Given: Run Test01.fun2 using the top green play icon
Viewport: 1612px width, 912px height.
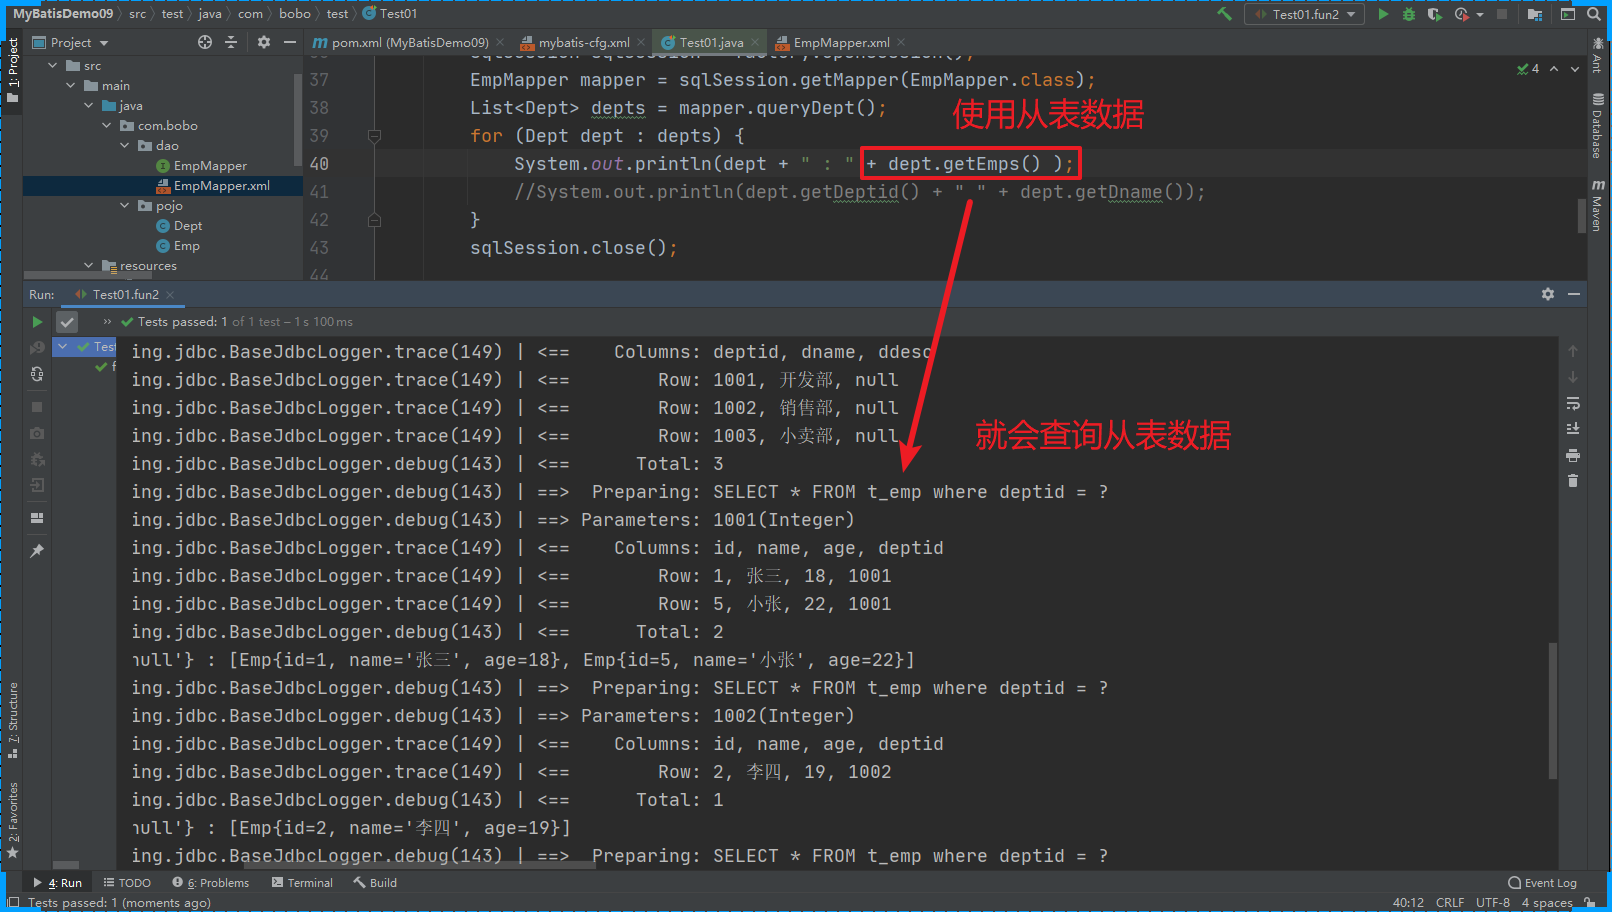Looking at the screenshot, I should pyautogui.click(x=1383, y=14).
